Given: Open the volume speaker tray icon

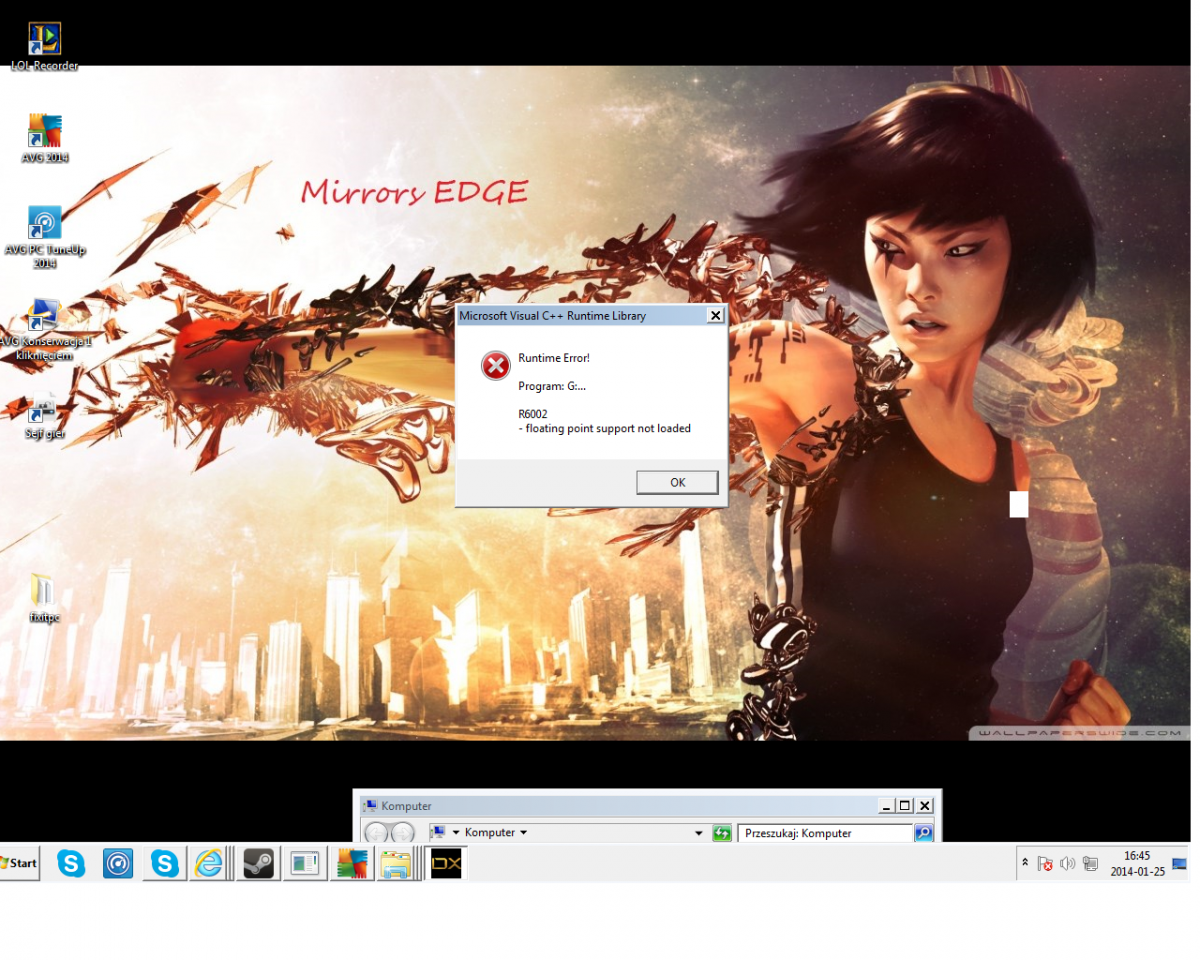Looking at the screenshot, I should pyautogui.click(x=1067, y=863).
